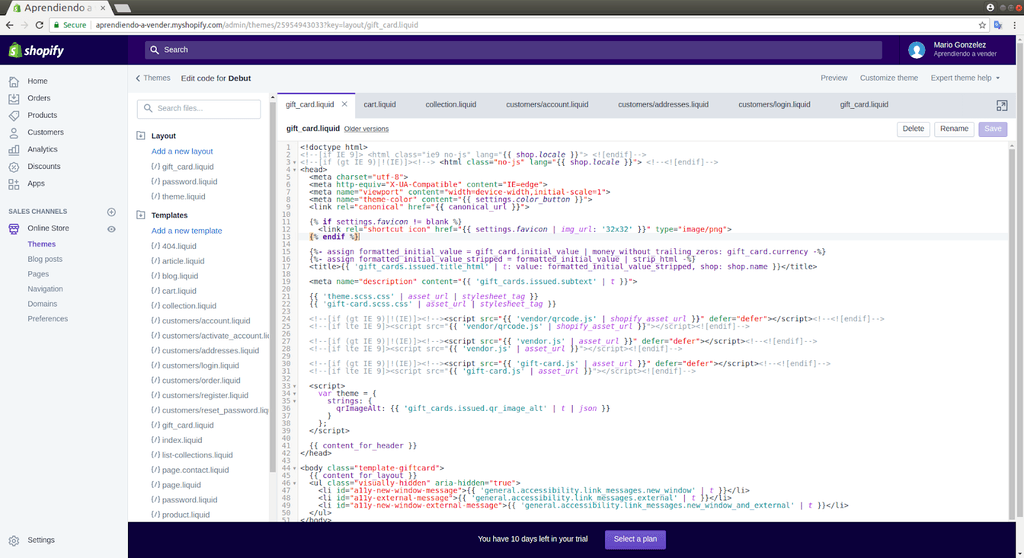Open customers/order.liquid file
The width and height of the screenshot is (1024, 558).
[x=196, y=380]
